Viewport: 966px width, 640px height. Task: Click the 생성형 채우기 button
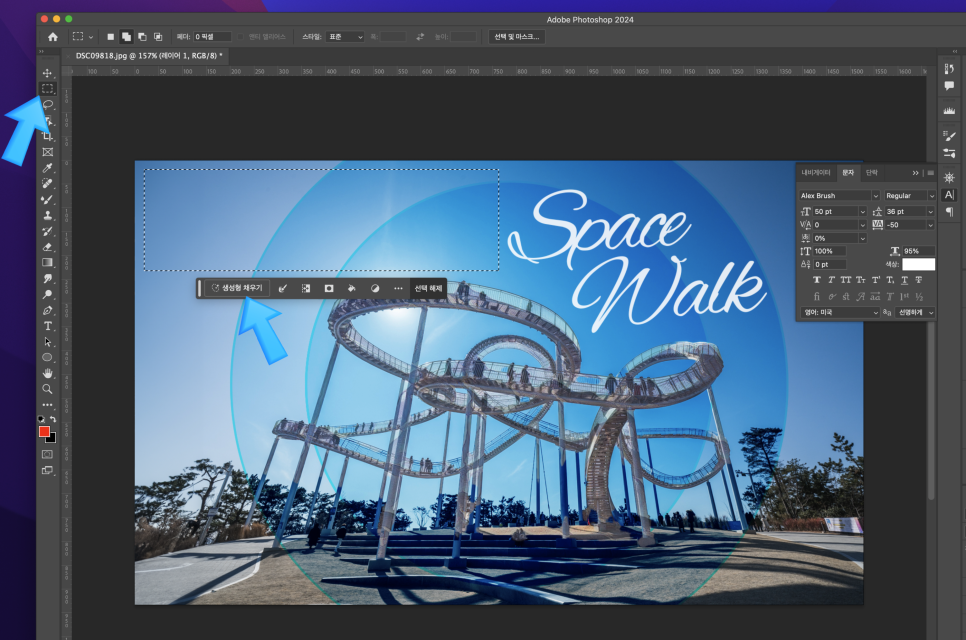click(x=237, y=288)
